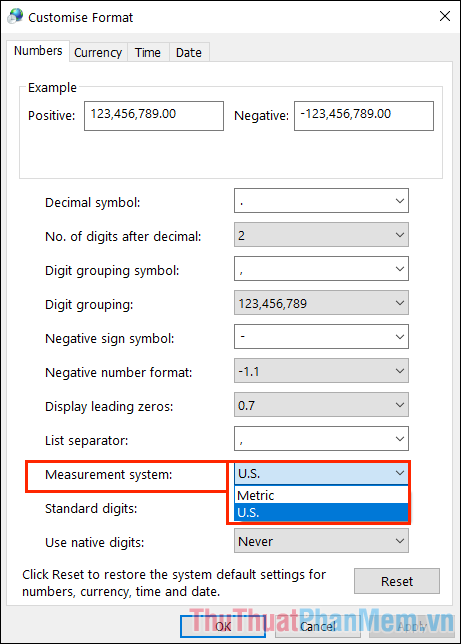Expand No. of digits after decimal dropdown
Viewport: 461px width, 644px height.
[321, 235]
